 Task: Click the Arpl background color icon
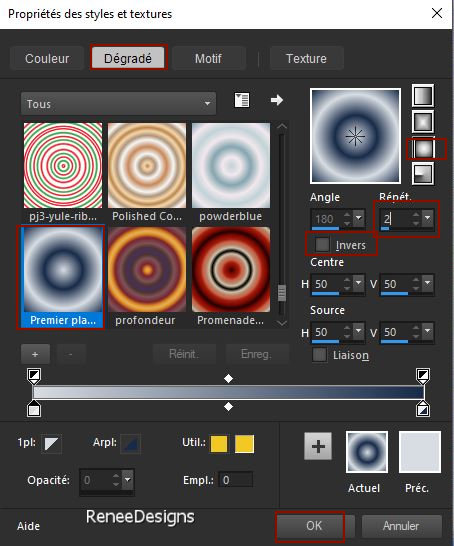click(131, 444)
